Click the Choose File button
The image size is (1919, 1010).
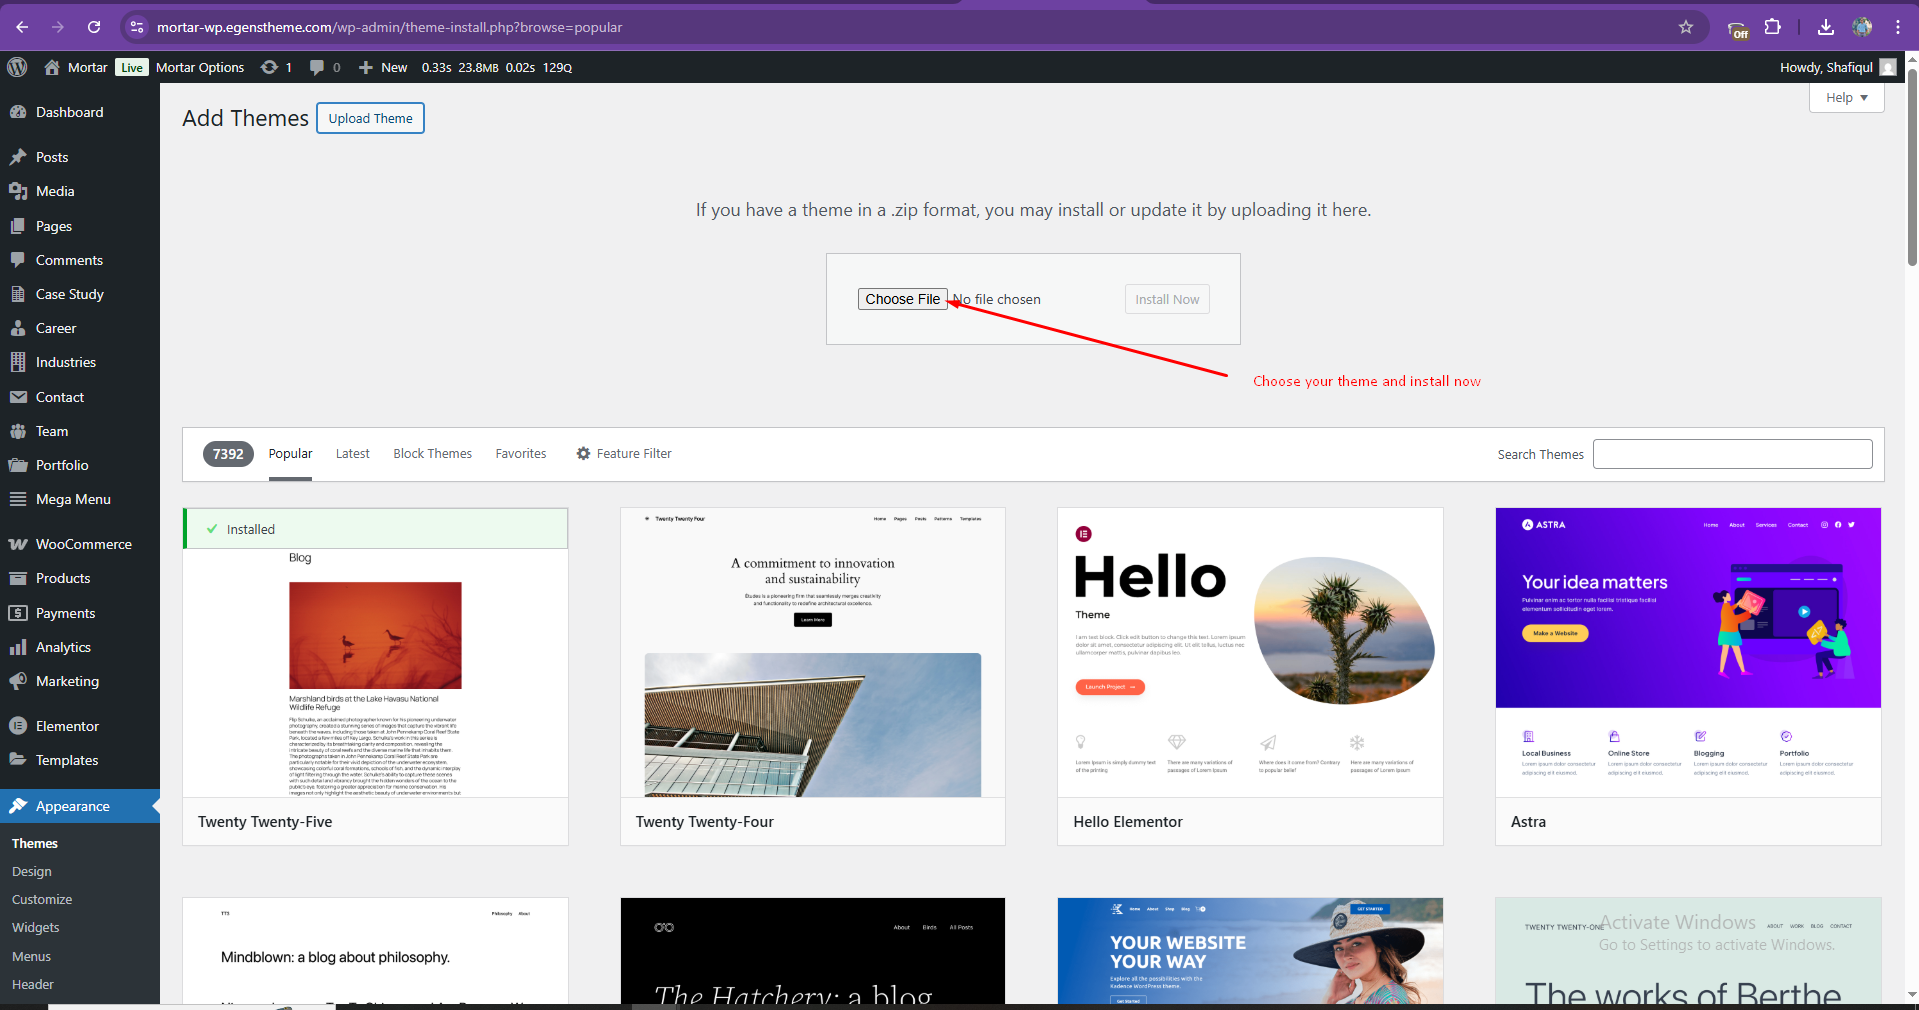[x=902, y=299]
